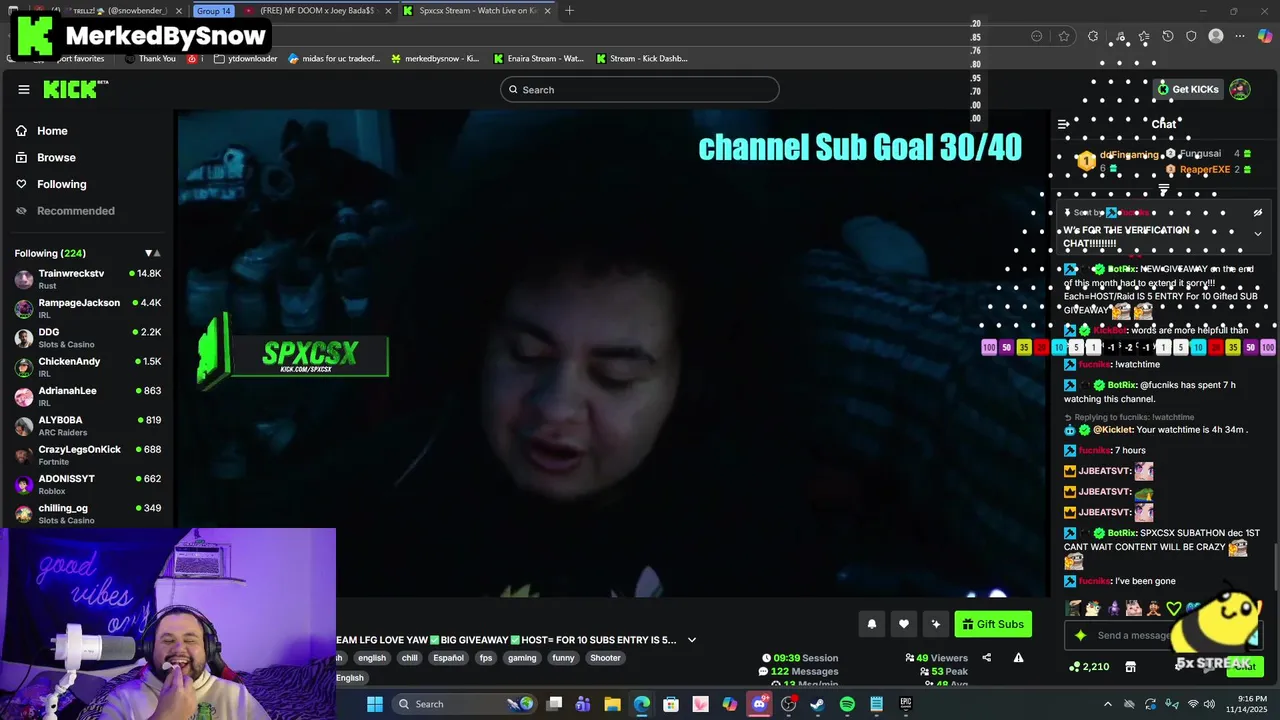Favorite this page with star icon
Screen dimensions: 1280x720
[x=1064, y=36]
